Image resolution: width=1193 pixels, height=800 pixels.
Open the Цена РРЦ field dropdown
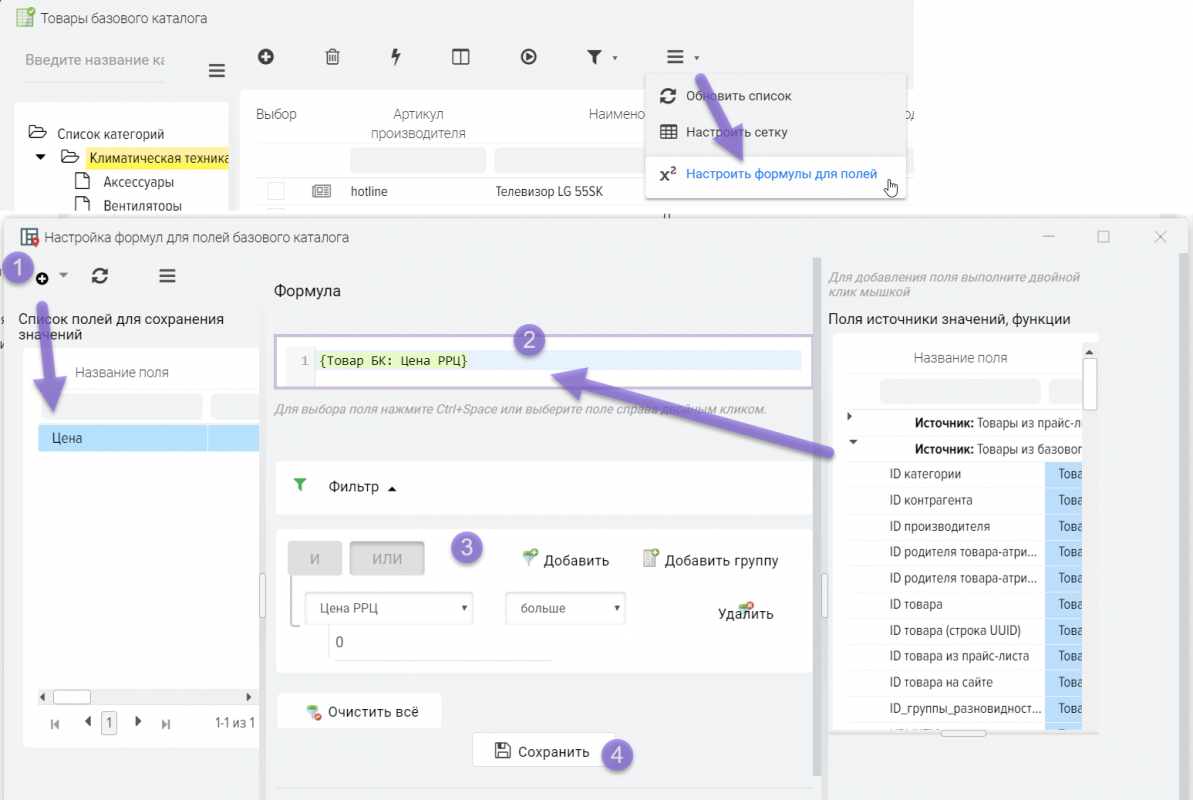tap(388, 608)
